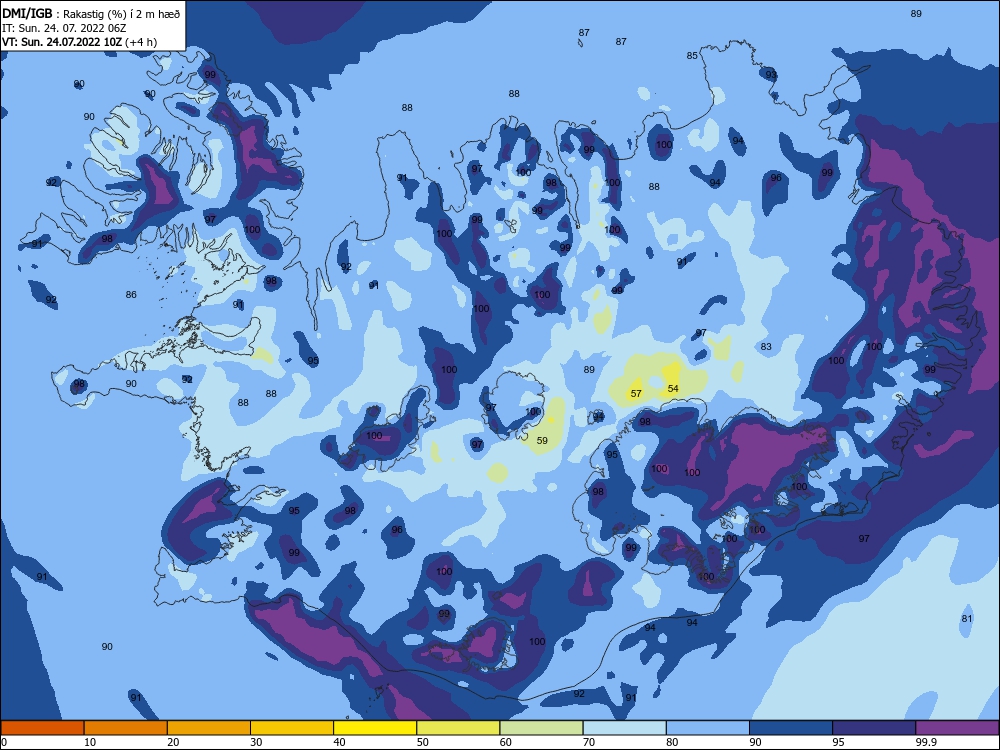Click the legend tick label 70
The width and height of the screenshot is (1000, 750).
[589, 742]
